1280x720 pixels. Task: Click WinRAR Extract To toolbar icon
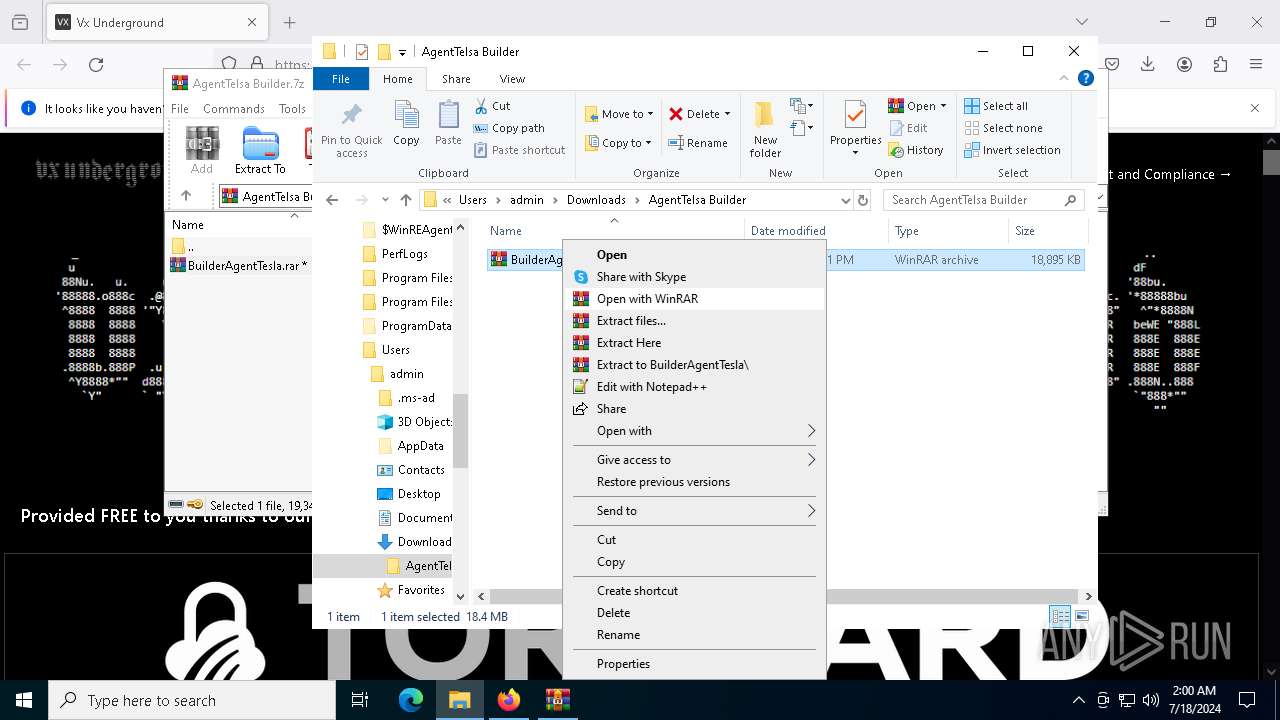coord(260,150)
